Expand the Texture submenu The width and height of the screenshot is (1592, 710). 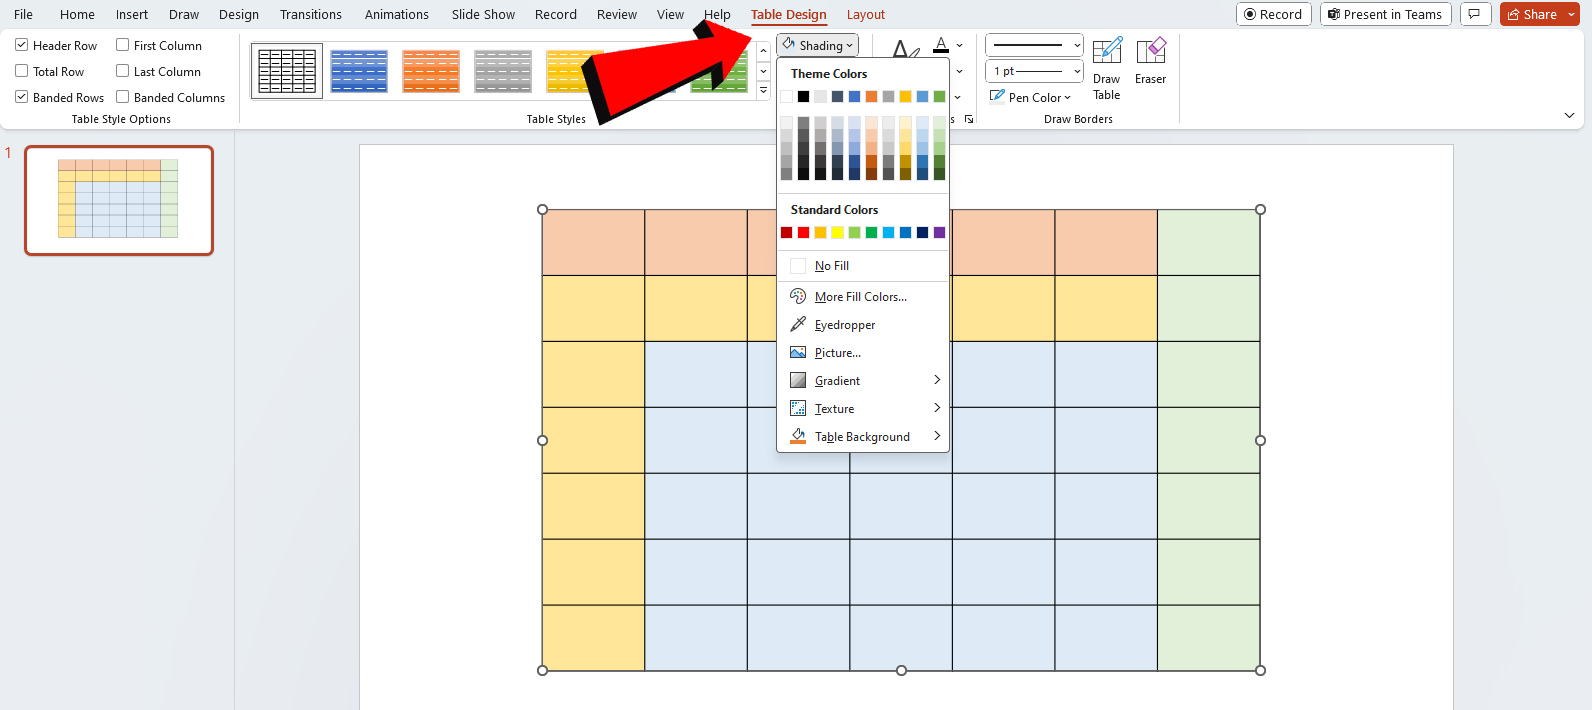863,408
